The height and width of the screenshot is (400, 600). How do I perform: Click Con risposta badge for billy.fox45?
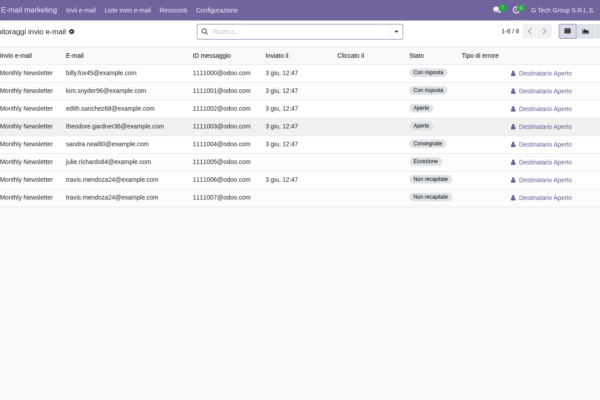click(x=428, y=73)
